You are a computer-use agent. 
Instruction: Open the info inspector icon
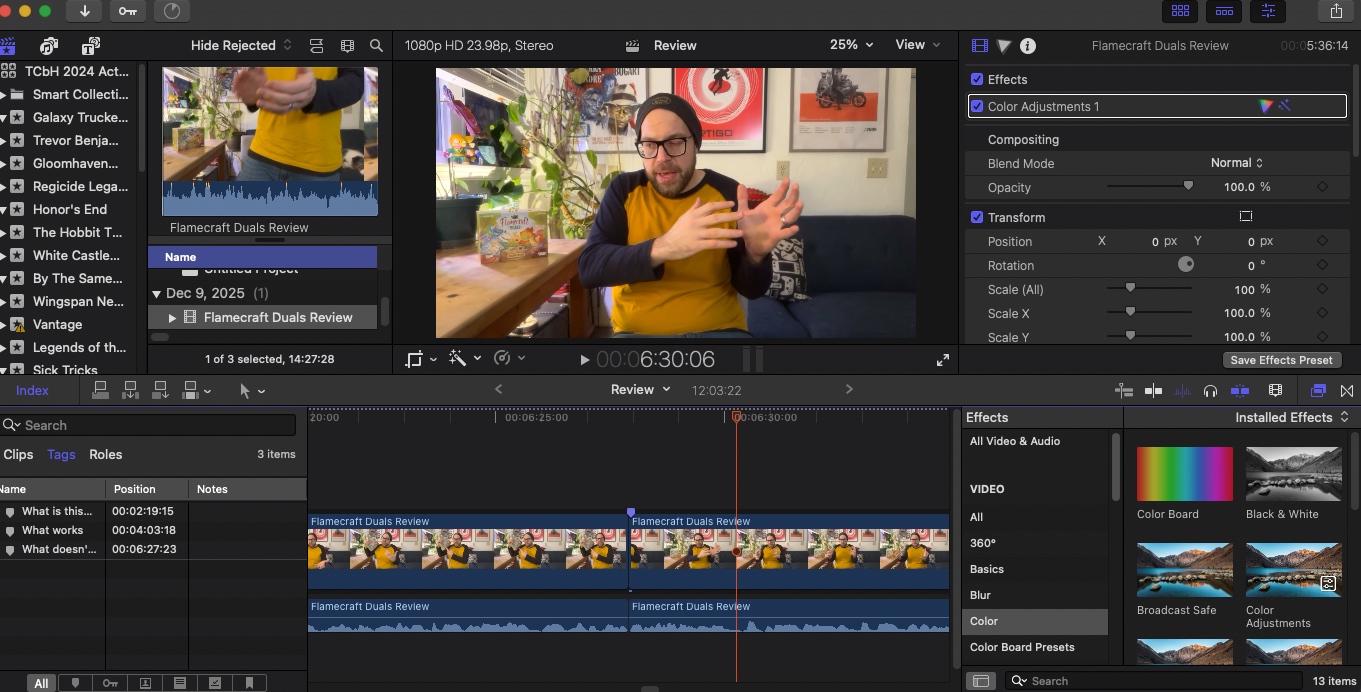[x=1027, y=46]
